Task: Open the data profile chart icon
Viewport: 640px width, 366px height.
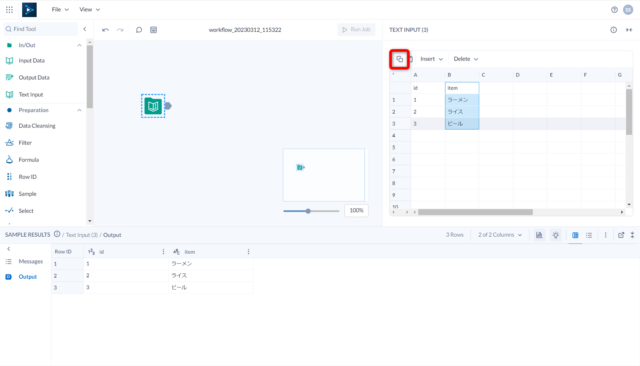Action: click(x=539, y=235)
